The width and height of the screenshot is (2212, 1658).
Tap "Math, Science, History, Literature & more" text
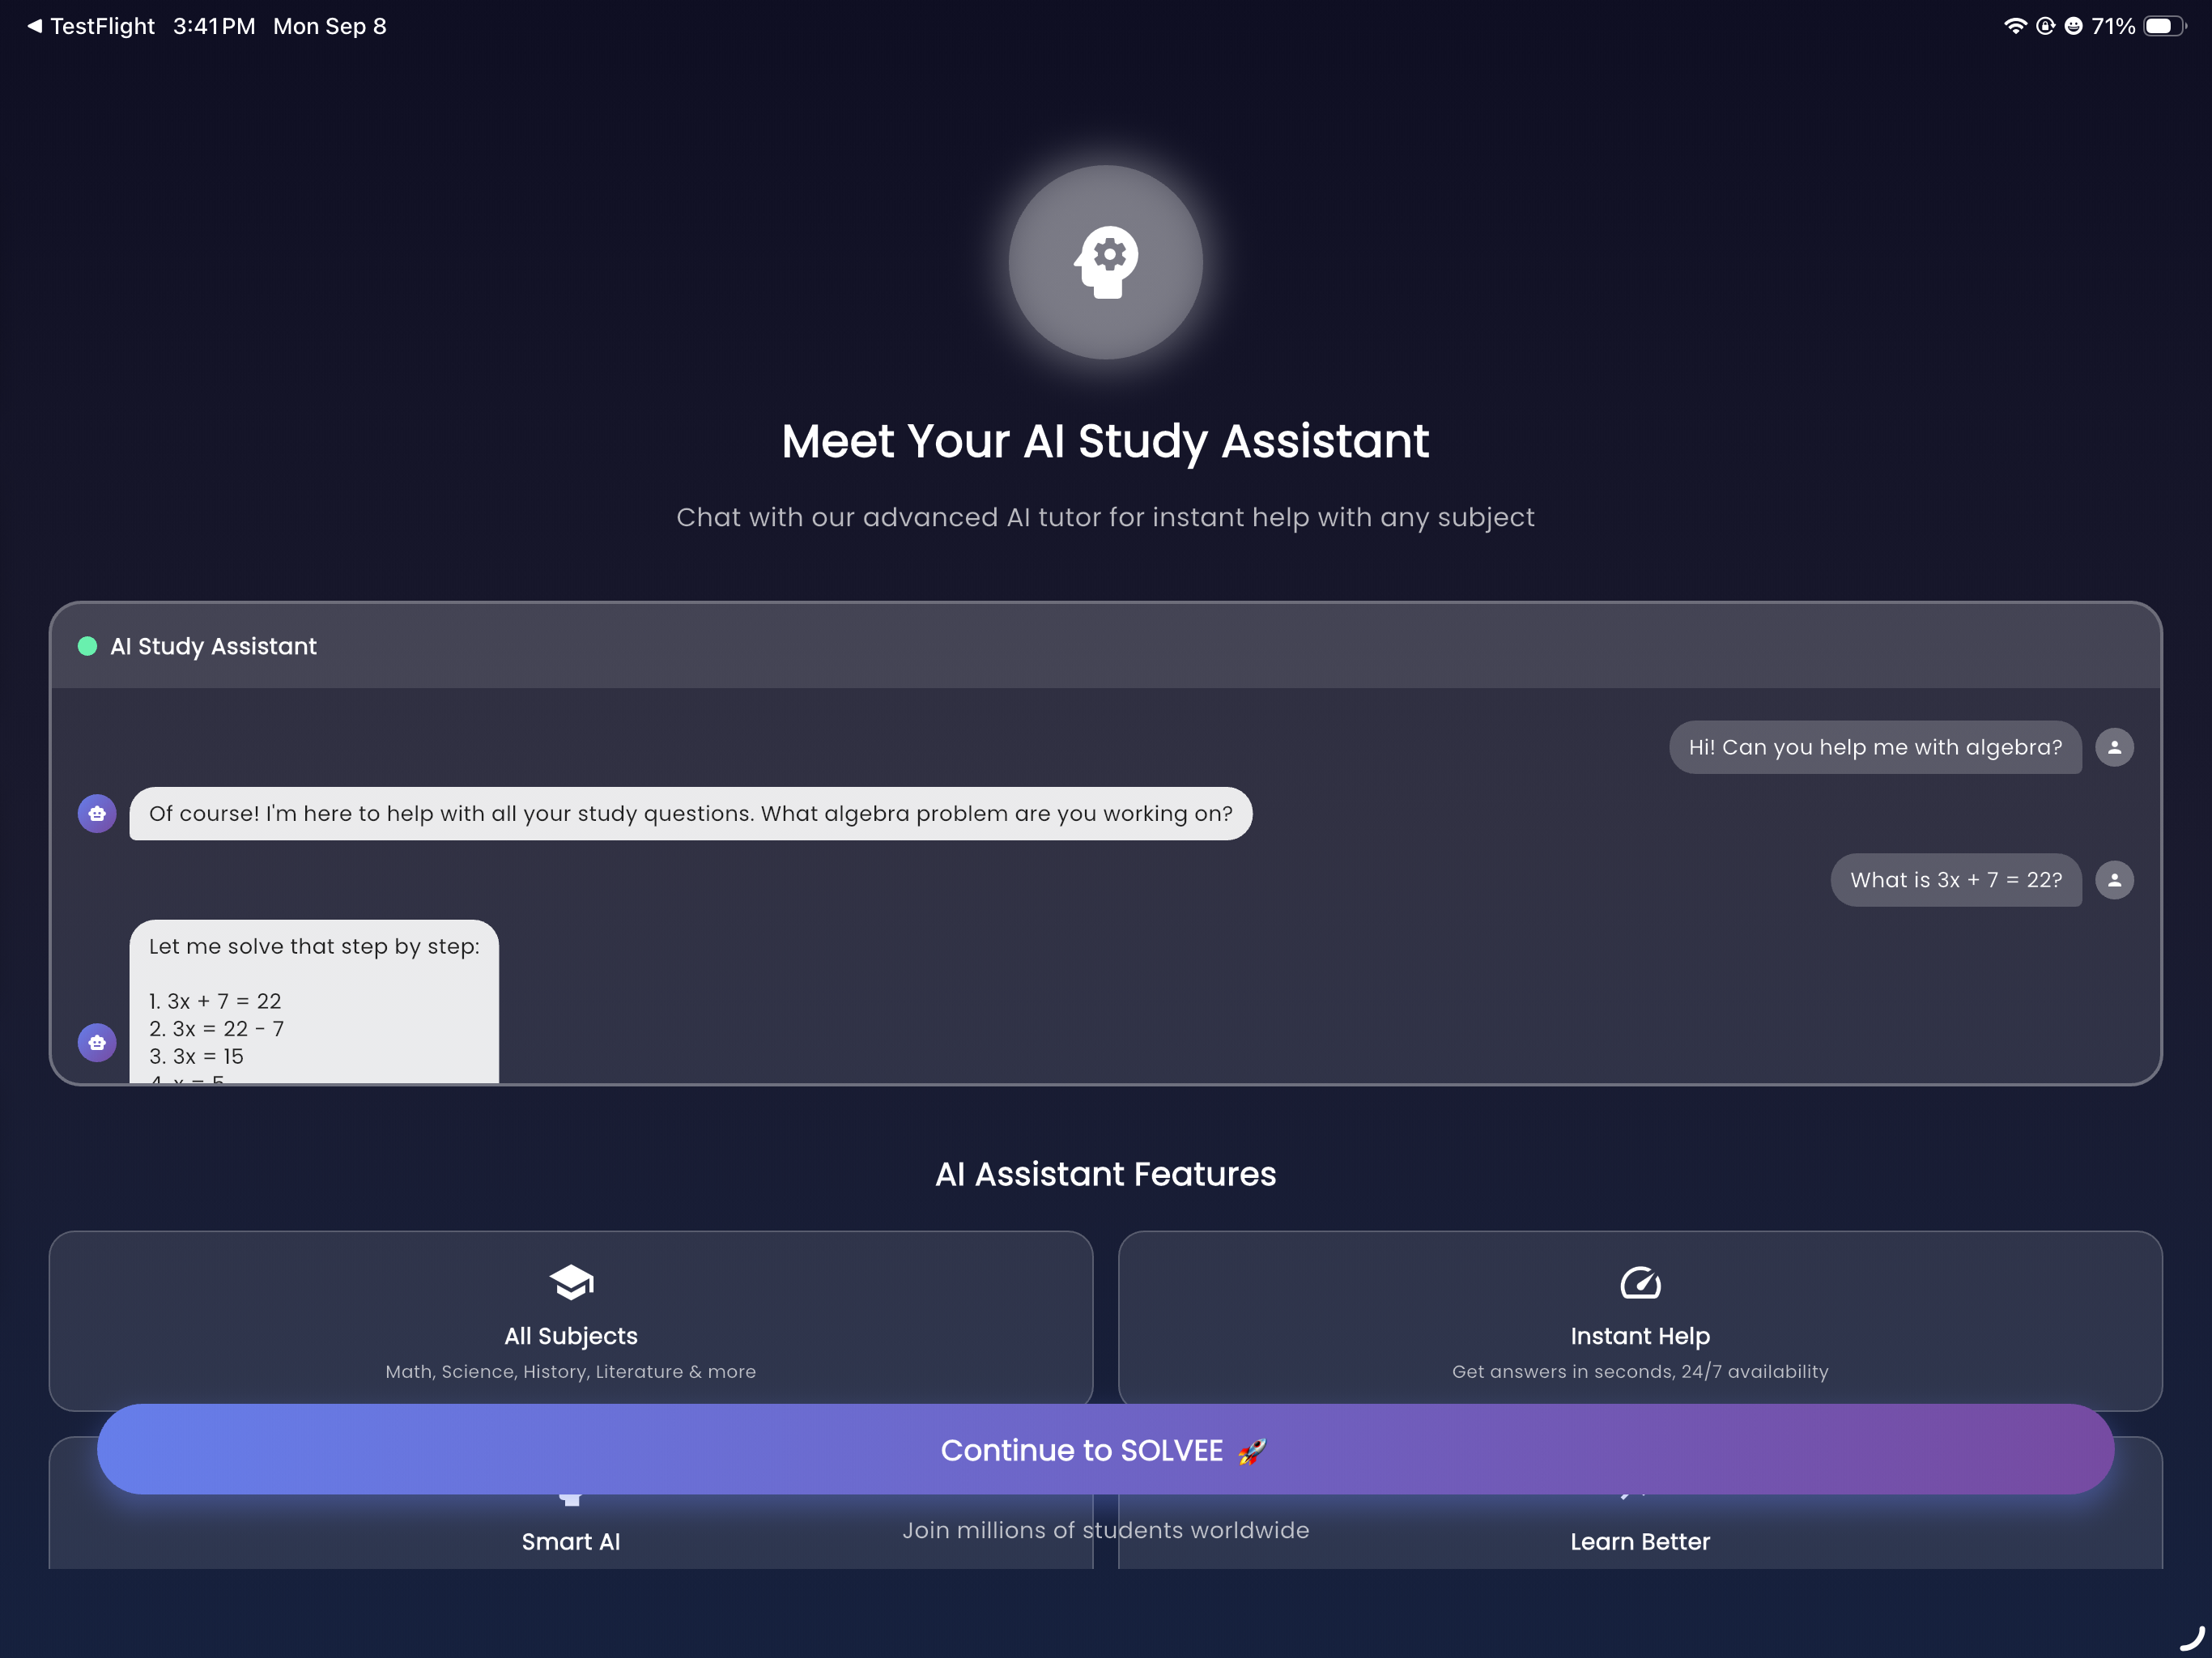571,1372
